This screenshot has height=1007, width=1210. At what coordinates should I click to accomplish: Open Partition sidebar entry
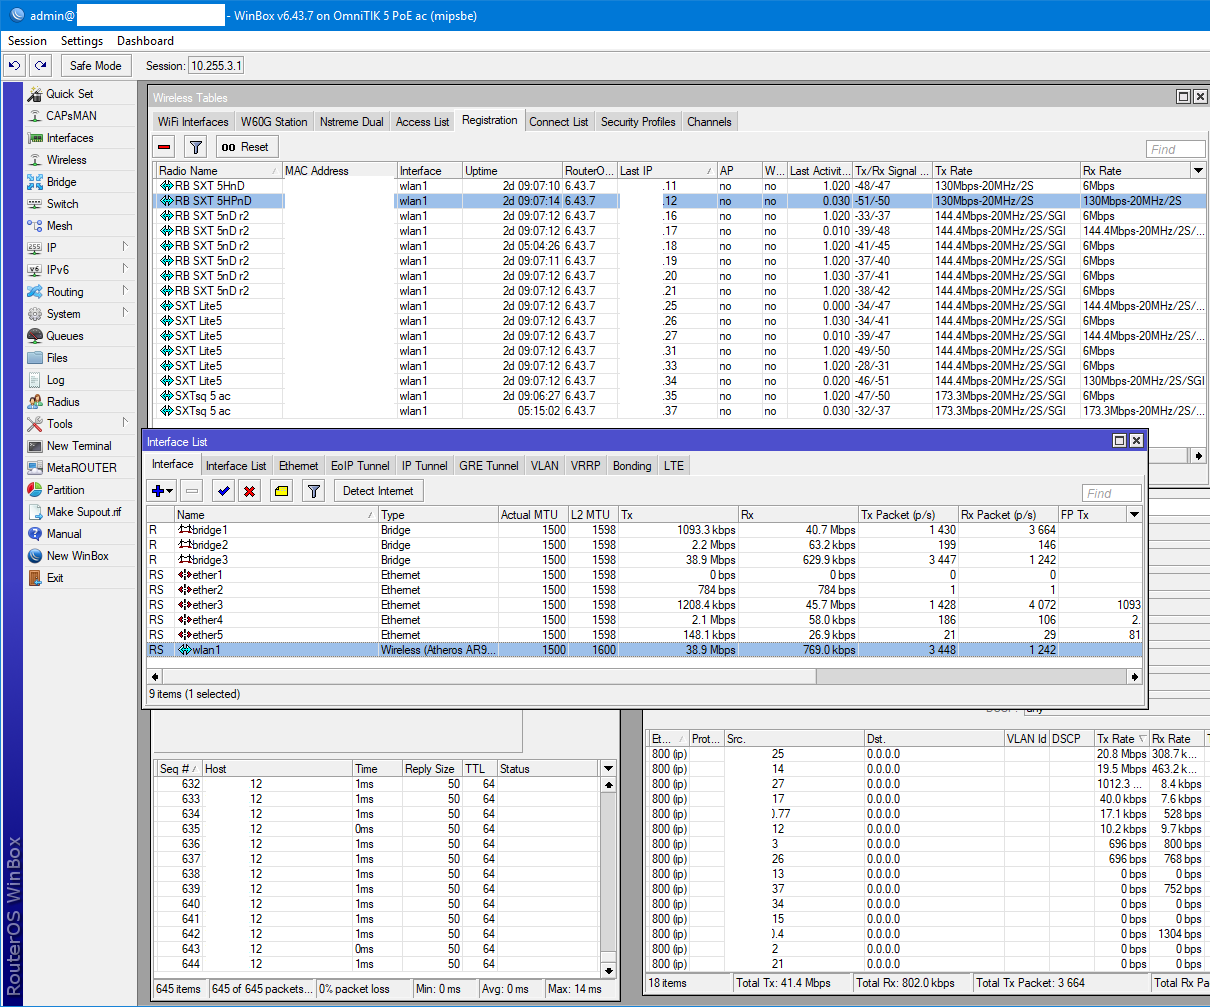(65, 490)
